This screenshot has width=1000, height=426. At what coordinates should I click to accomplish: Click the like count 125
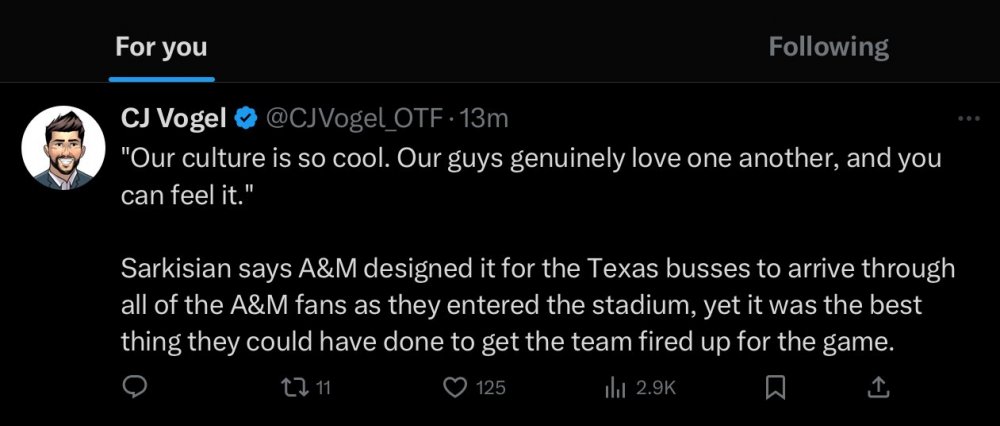[x=490, y=388]
